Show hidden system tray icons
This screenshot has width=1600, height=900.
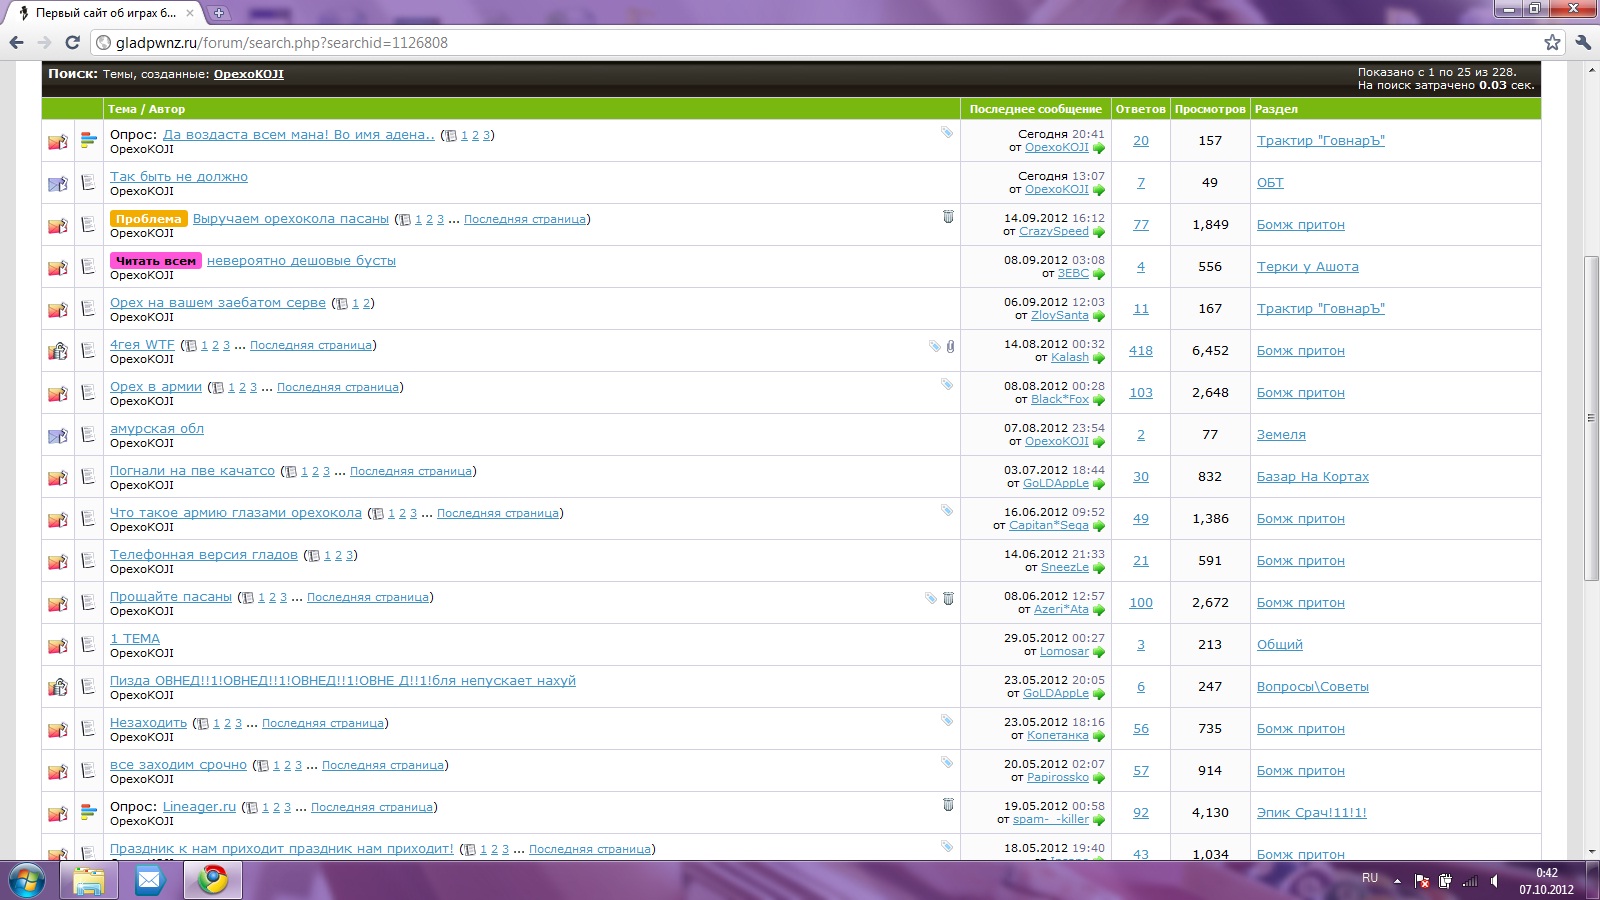click(1397, 881)
